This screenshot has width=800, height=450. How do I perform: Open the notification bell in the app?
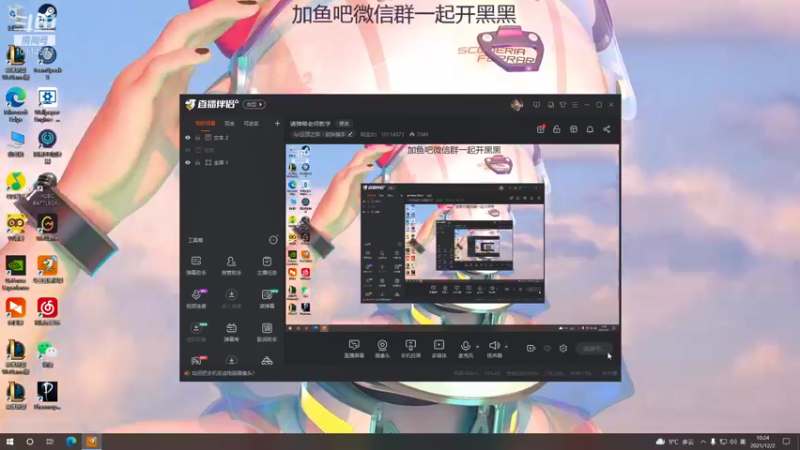[590, 129]
